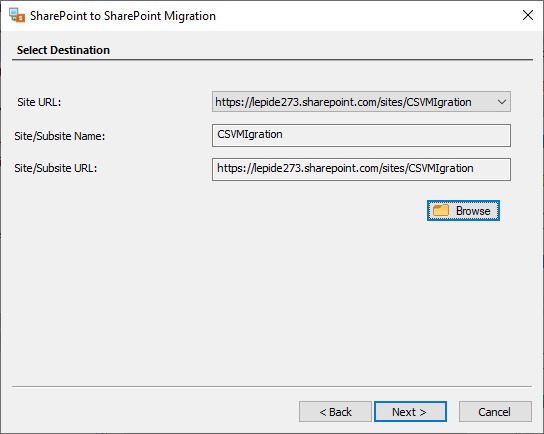Cancel the migration wizard

495,412
